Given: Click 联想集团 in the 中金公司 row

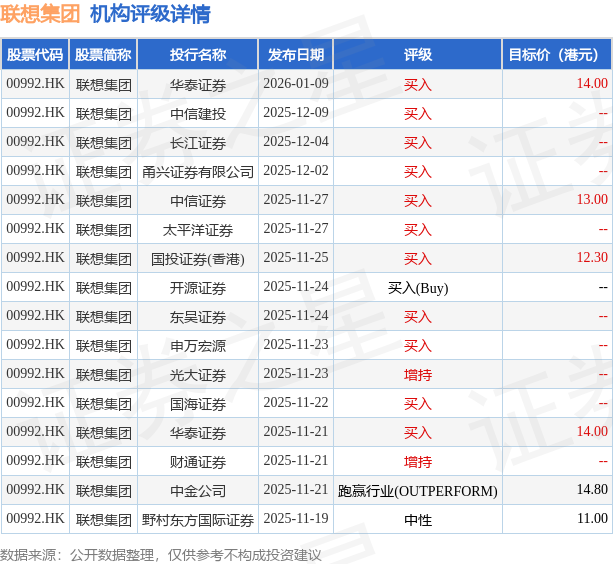Looking at the screenshot, I should [103, 491].
